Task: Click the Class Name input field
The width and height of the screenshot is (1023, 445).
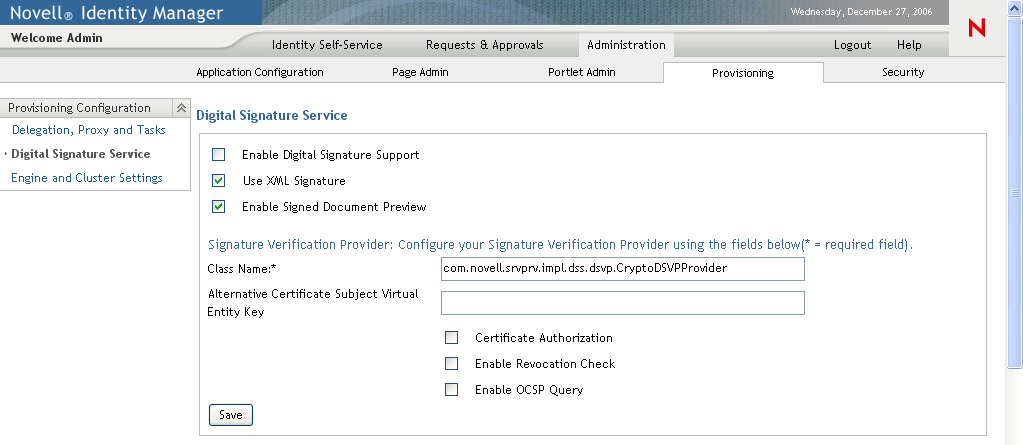Action: click(x=622, y=269)
